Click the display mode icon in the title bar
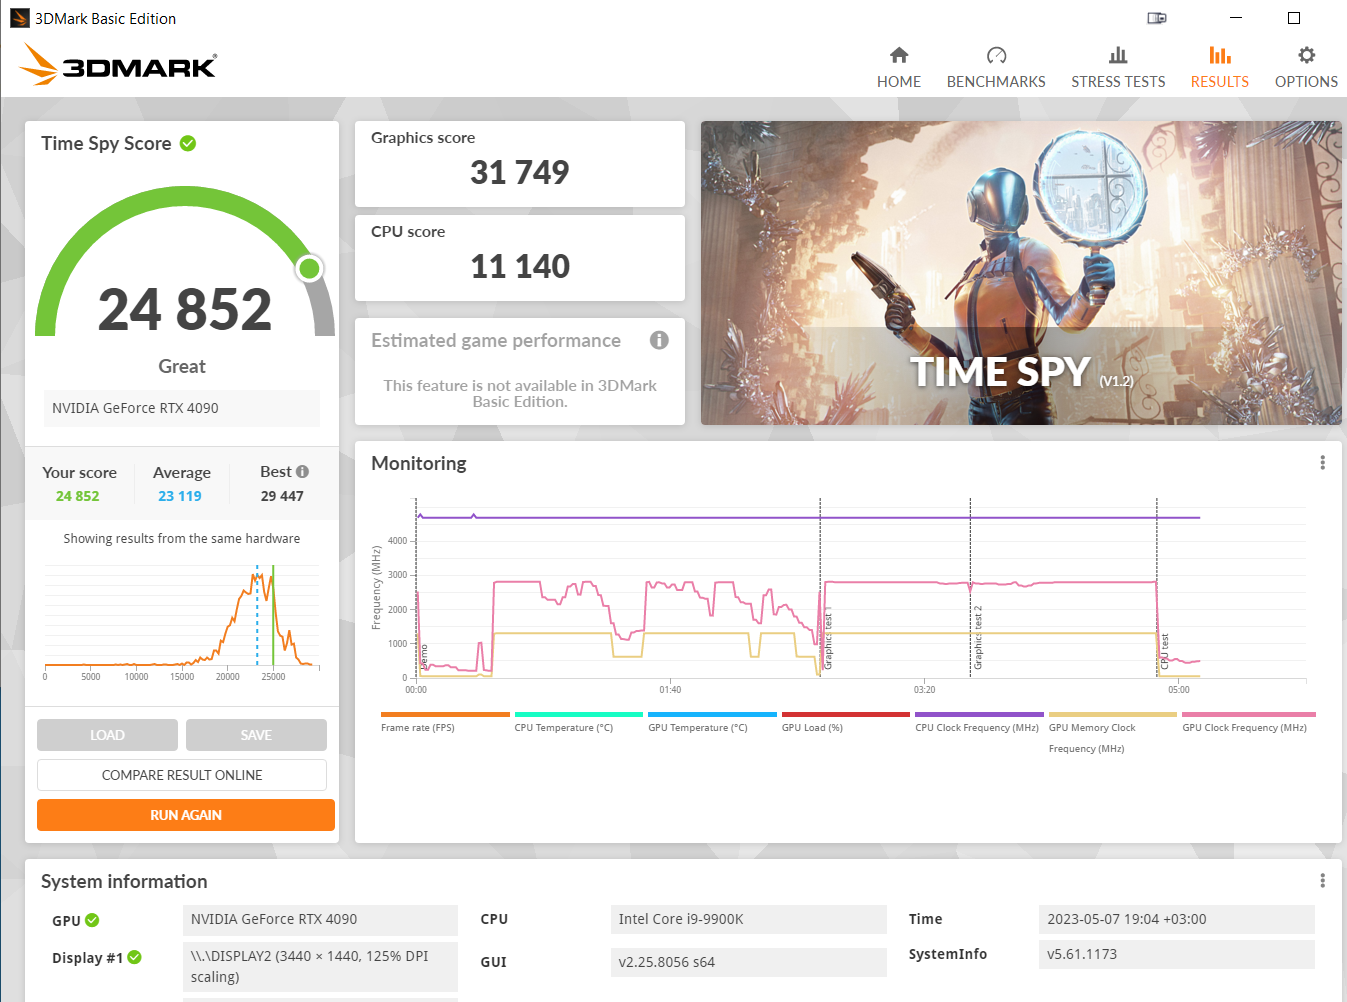Screen dimensions: 1347x1002 1157,18
